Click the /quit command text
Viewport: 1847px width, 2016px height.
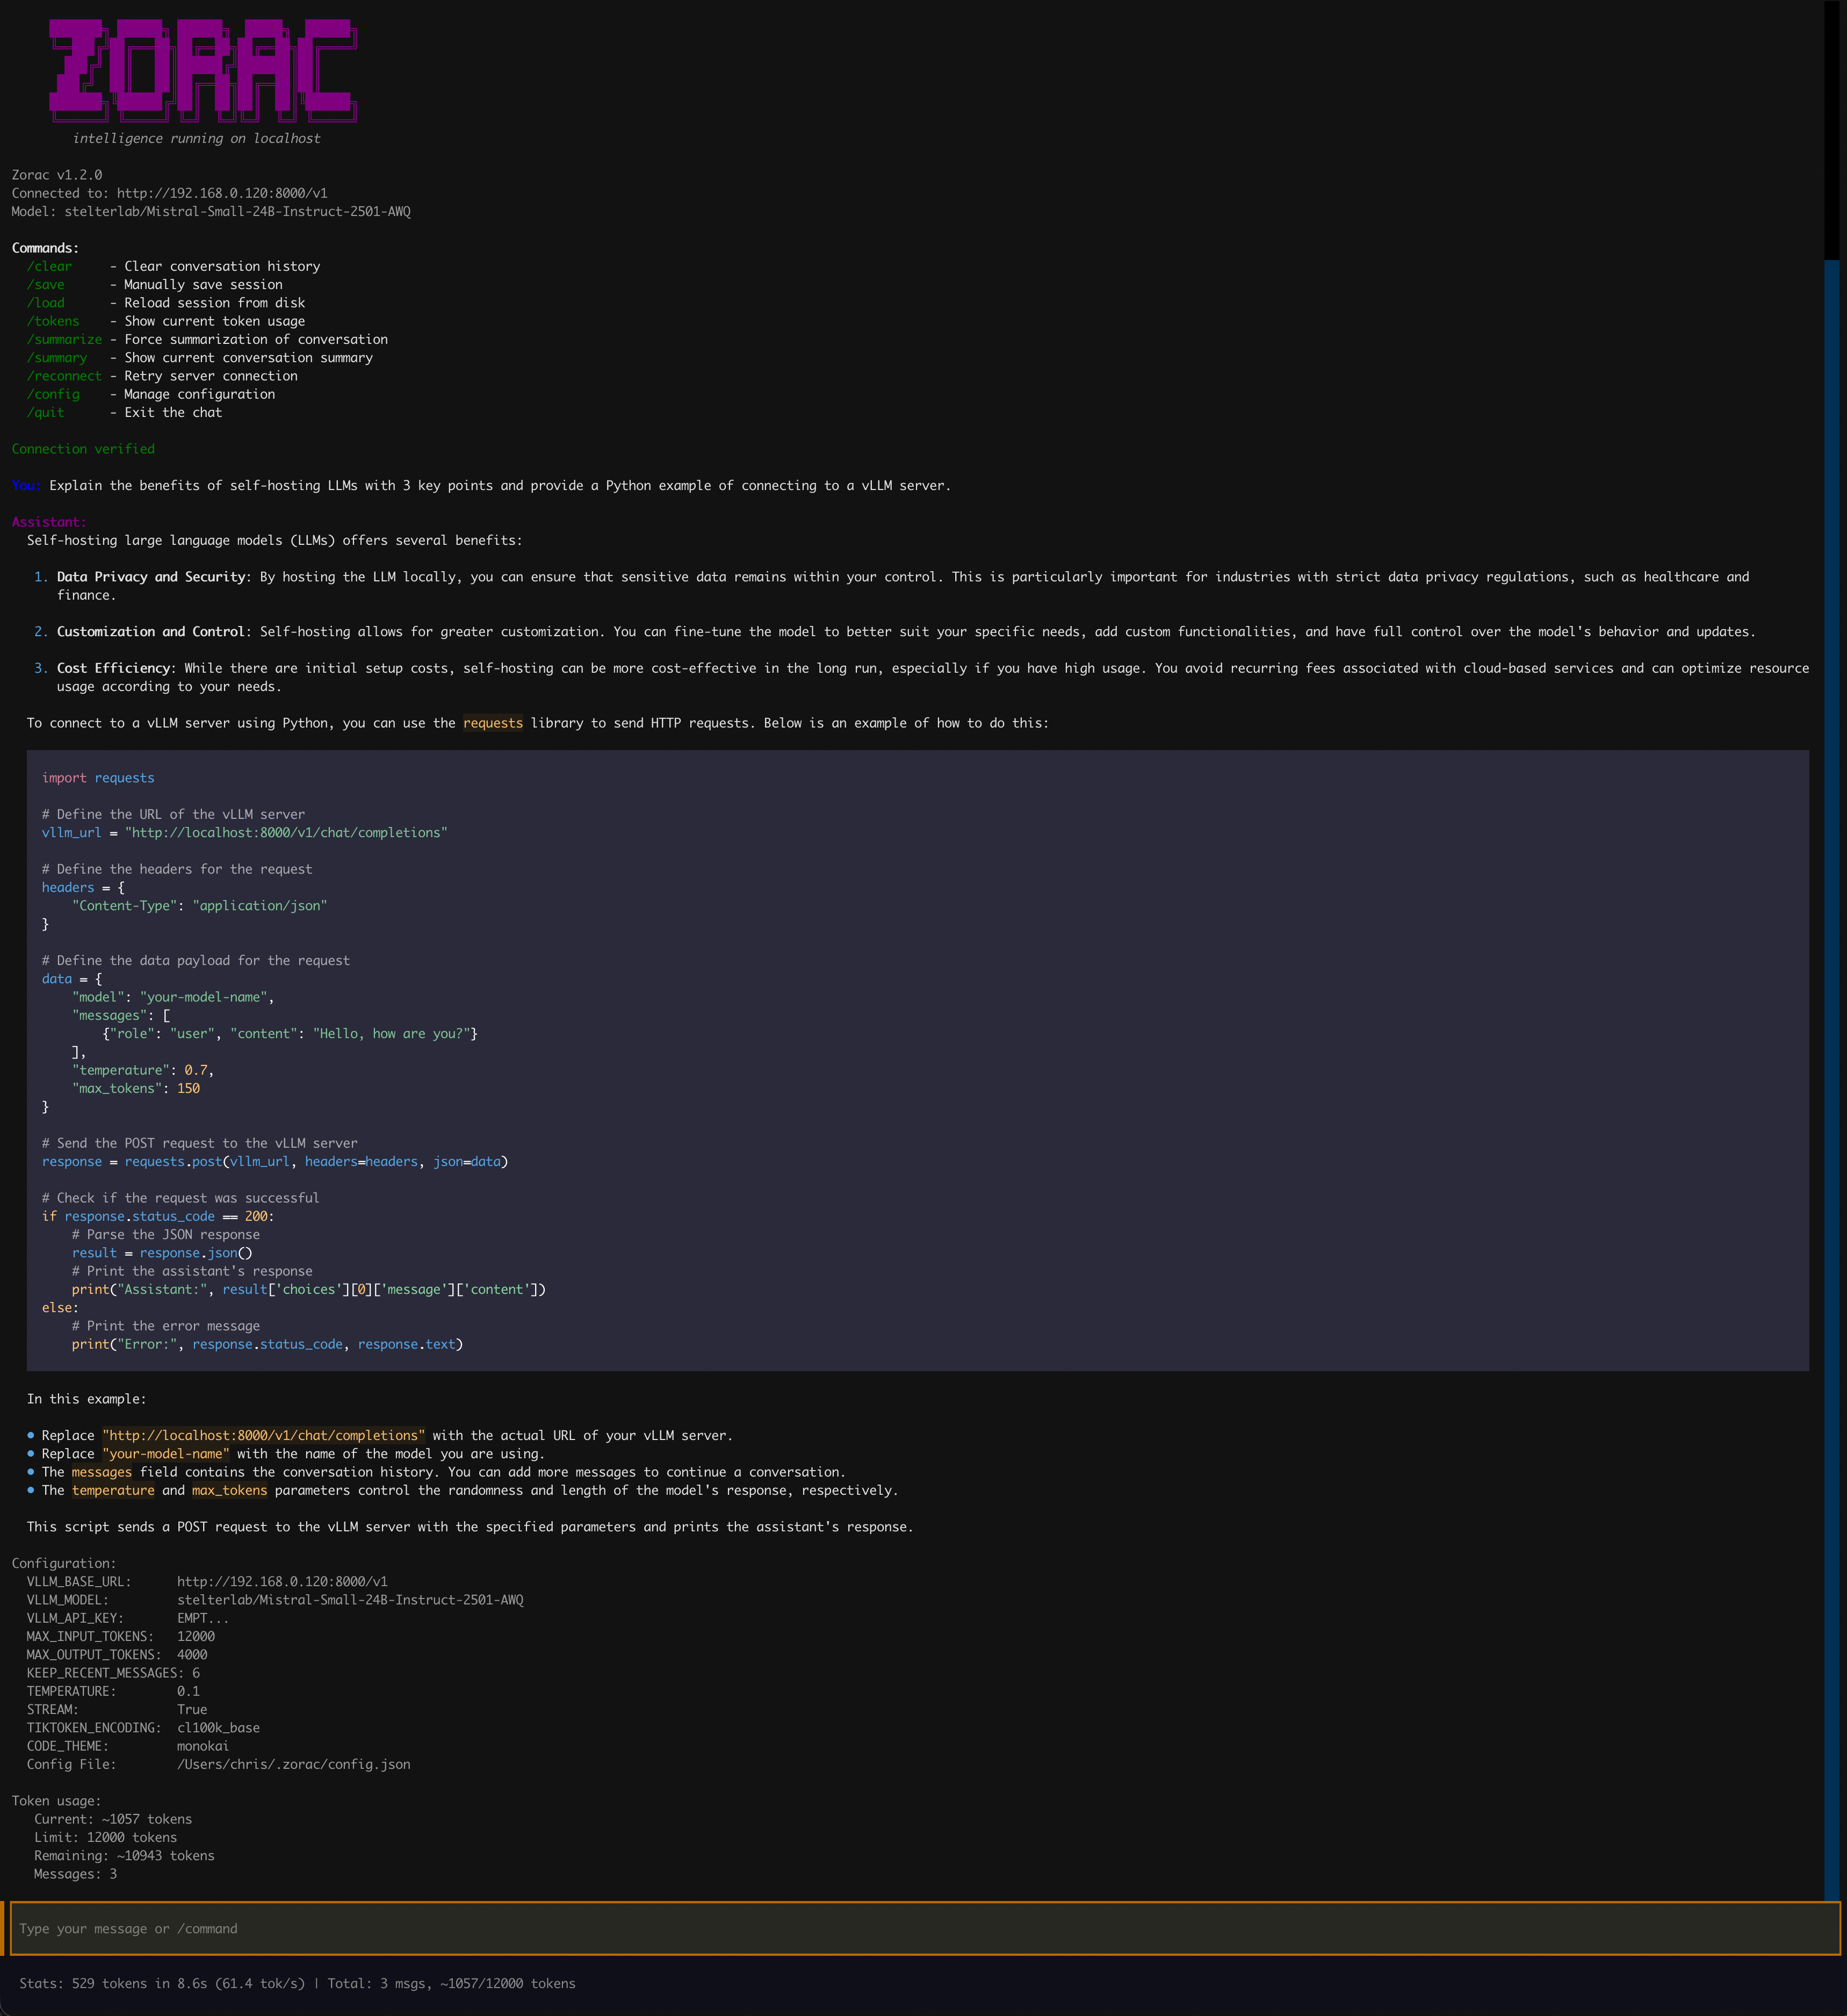click(x=45, y=412)
